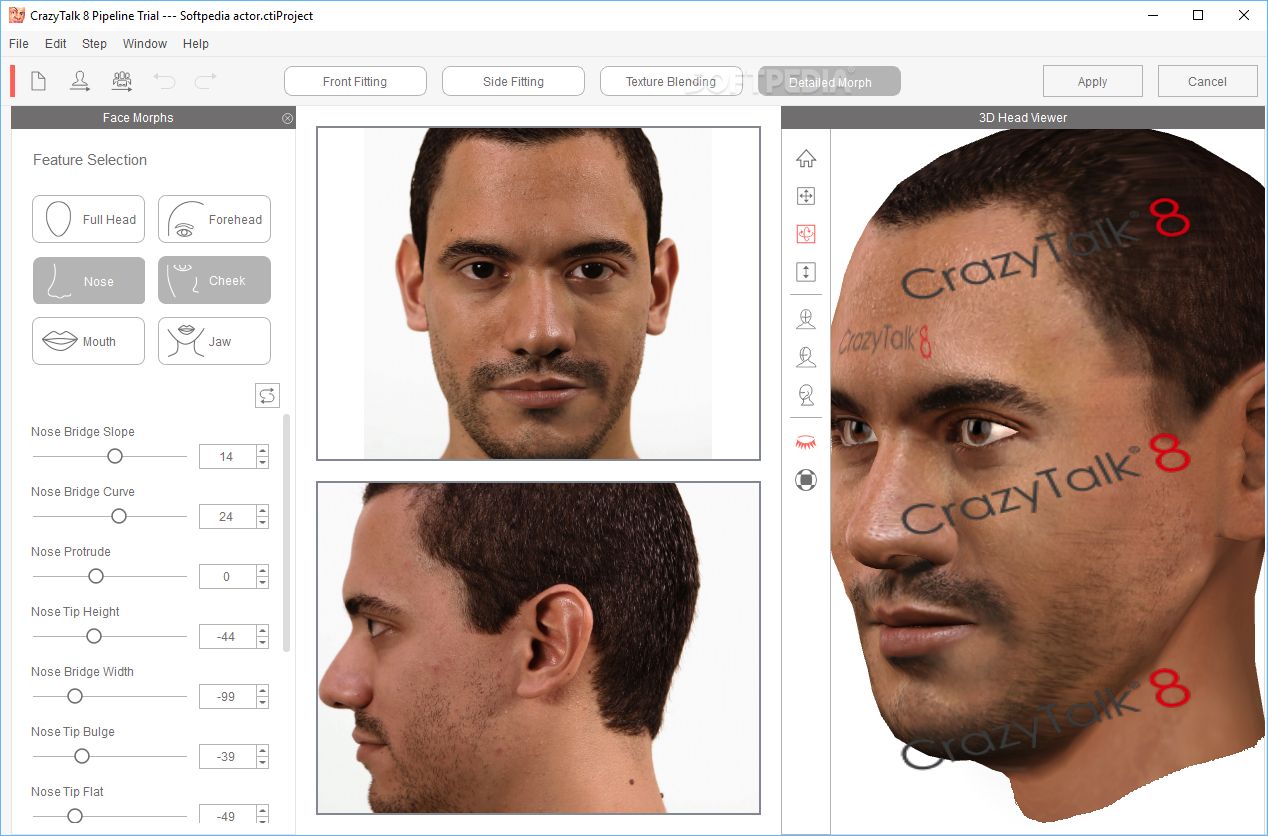Go to the Texture Blending step

(671, 82)
